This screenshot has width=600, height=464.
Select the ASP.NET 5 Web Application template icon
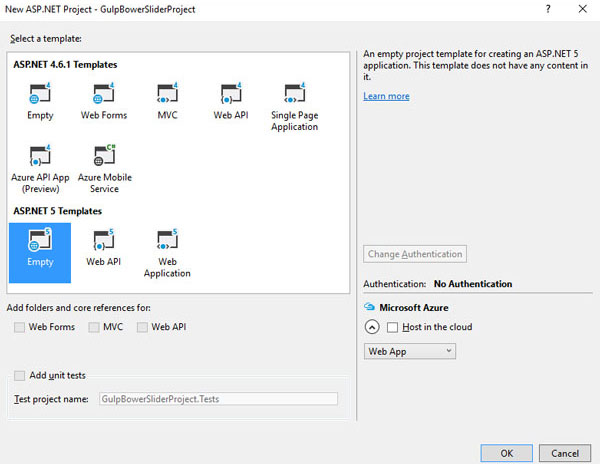tap(167, 240)
